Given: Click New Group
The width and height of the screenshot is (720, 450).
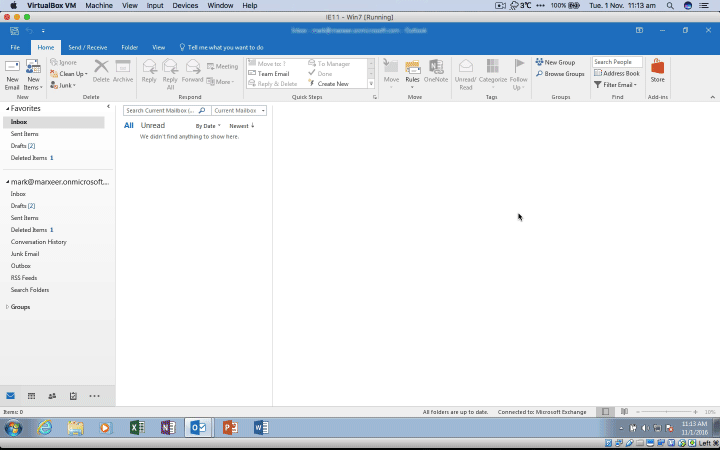Looking at the screenshot, I should [x=555, y=62].
